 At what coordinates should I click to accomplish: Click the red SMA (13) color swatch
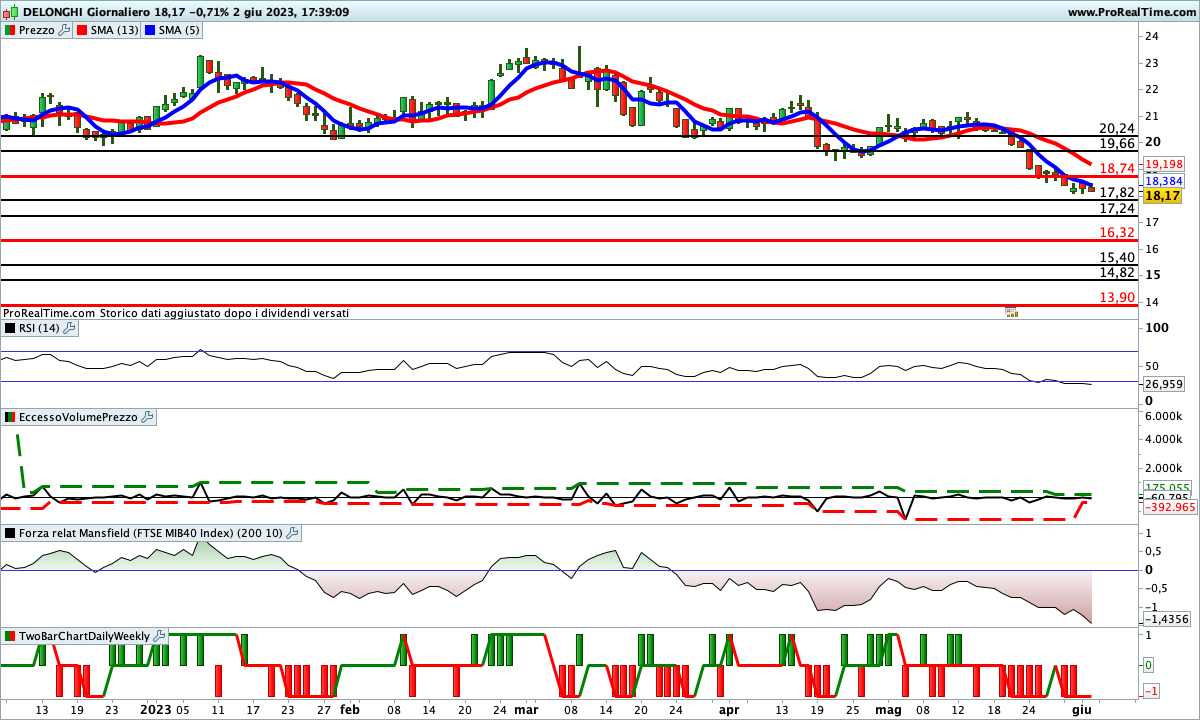point(82,30)
